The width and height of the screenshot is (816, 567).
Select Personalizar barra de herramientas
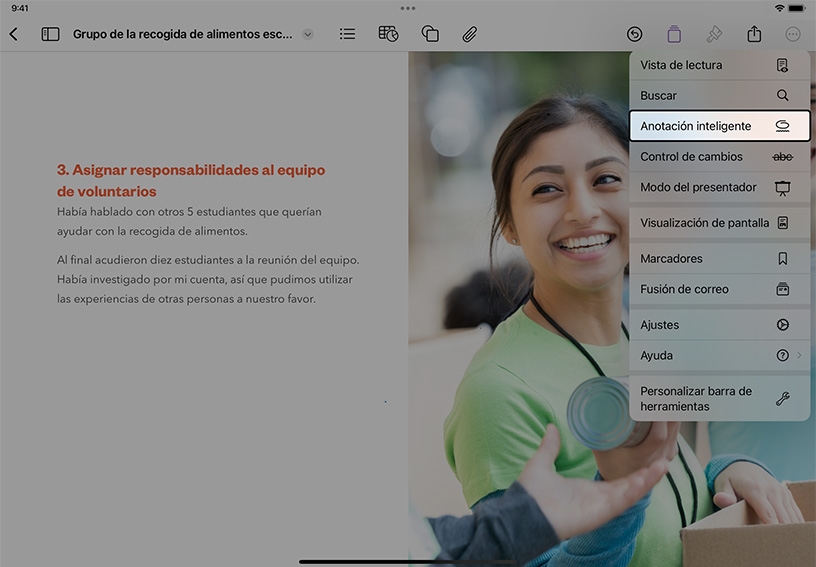pyautogui.click(x=720, y=398)
